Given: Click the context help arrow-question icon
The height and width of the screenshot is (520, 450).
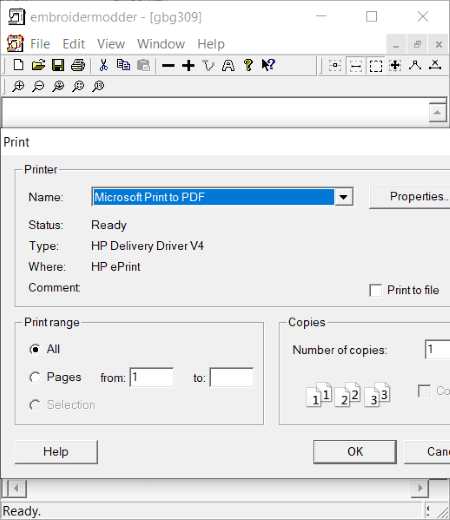Looking at the screenshot, I should 268,65.
